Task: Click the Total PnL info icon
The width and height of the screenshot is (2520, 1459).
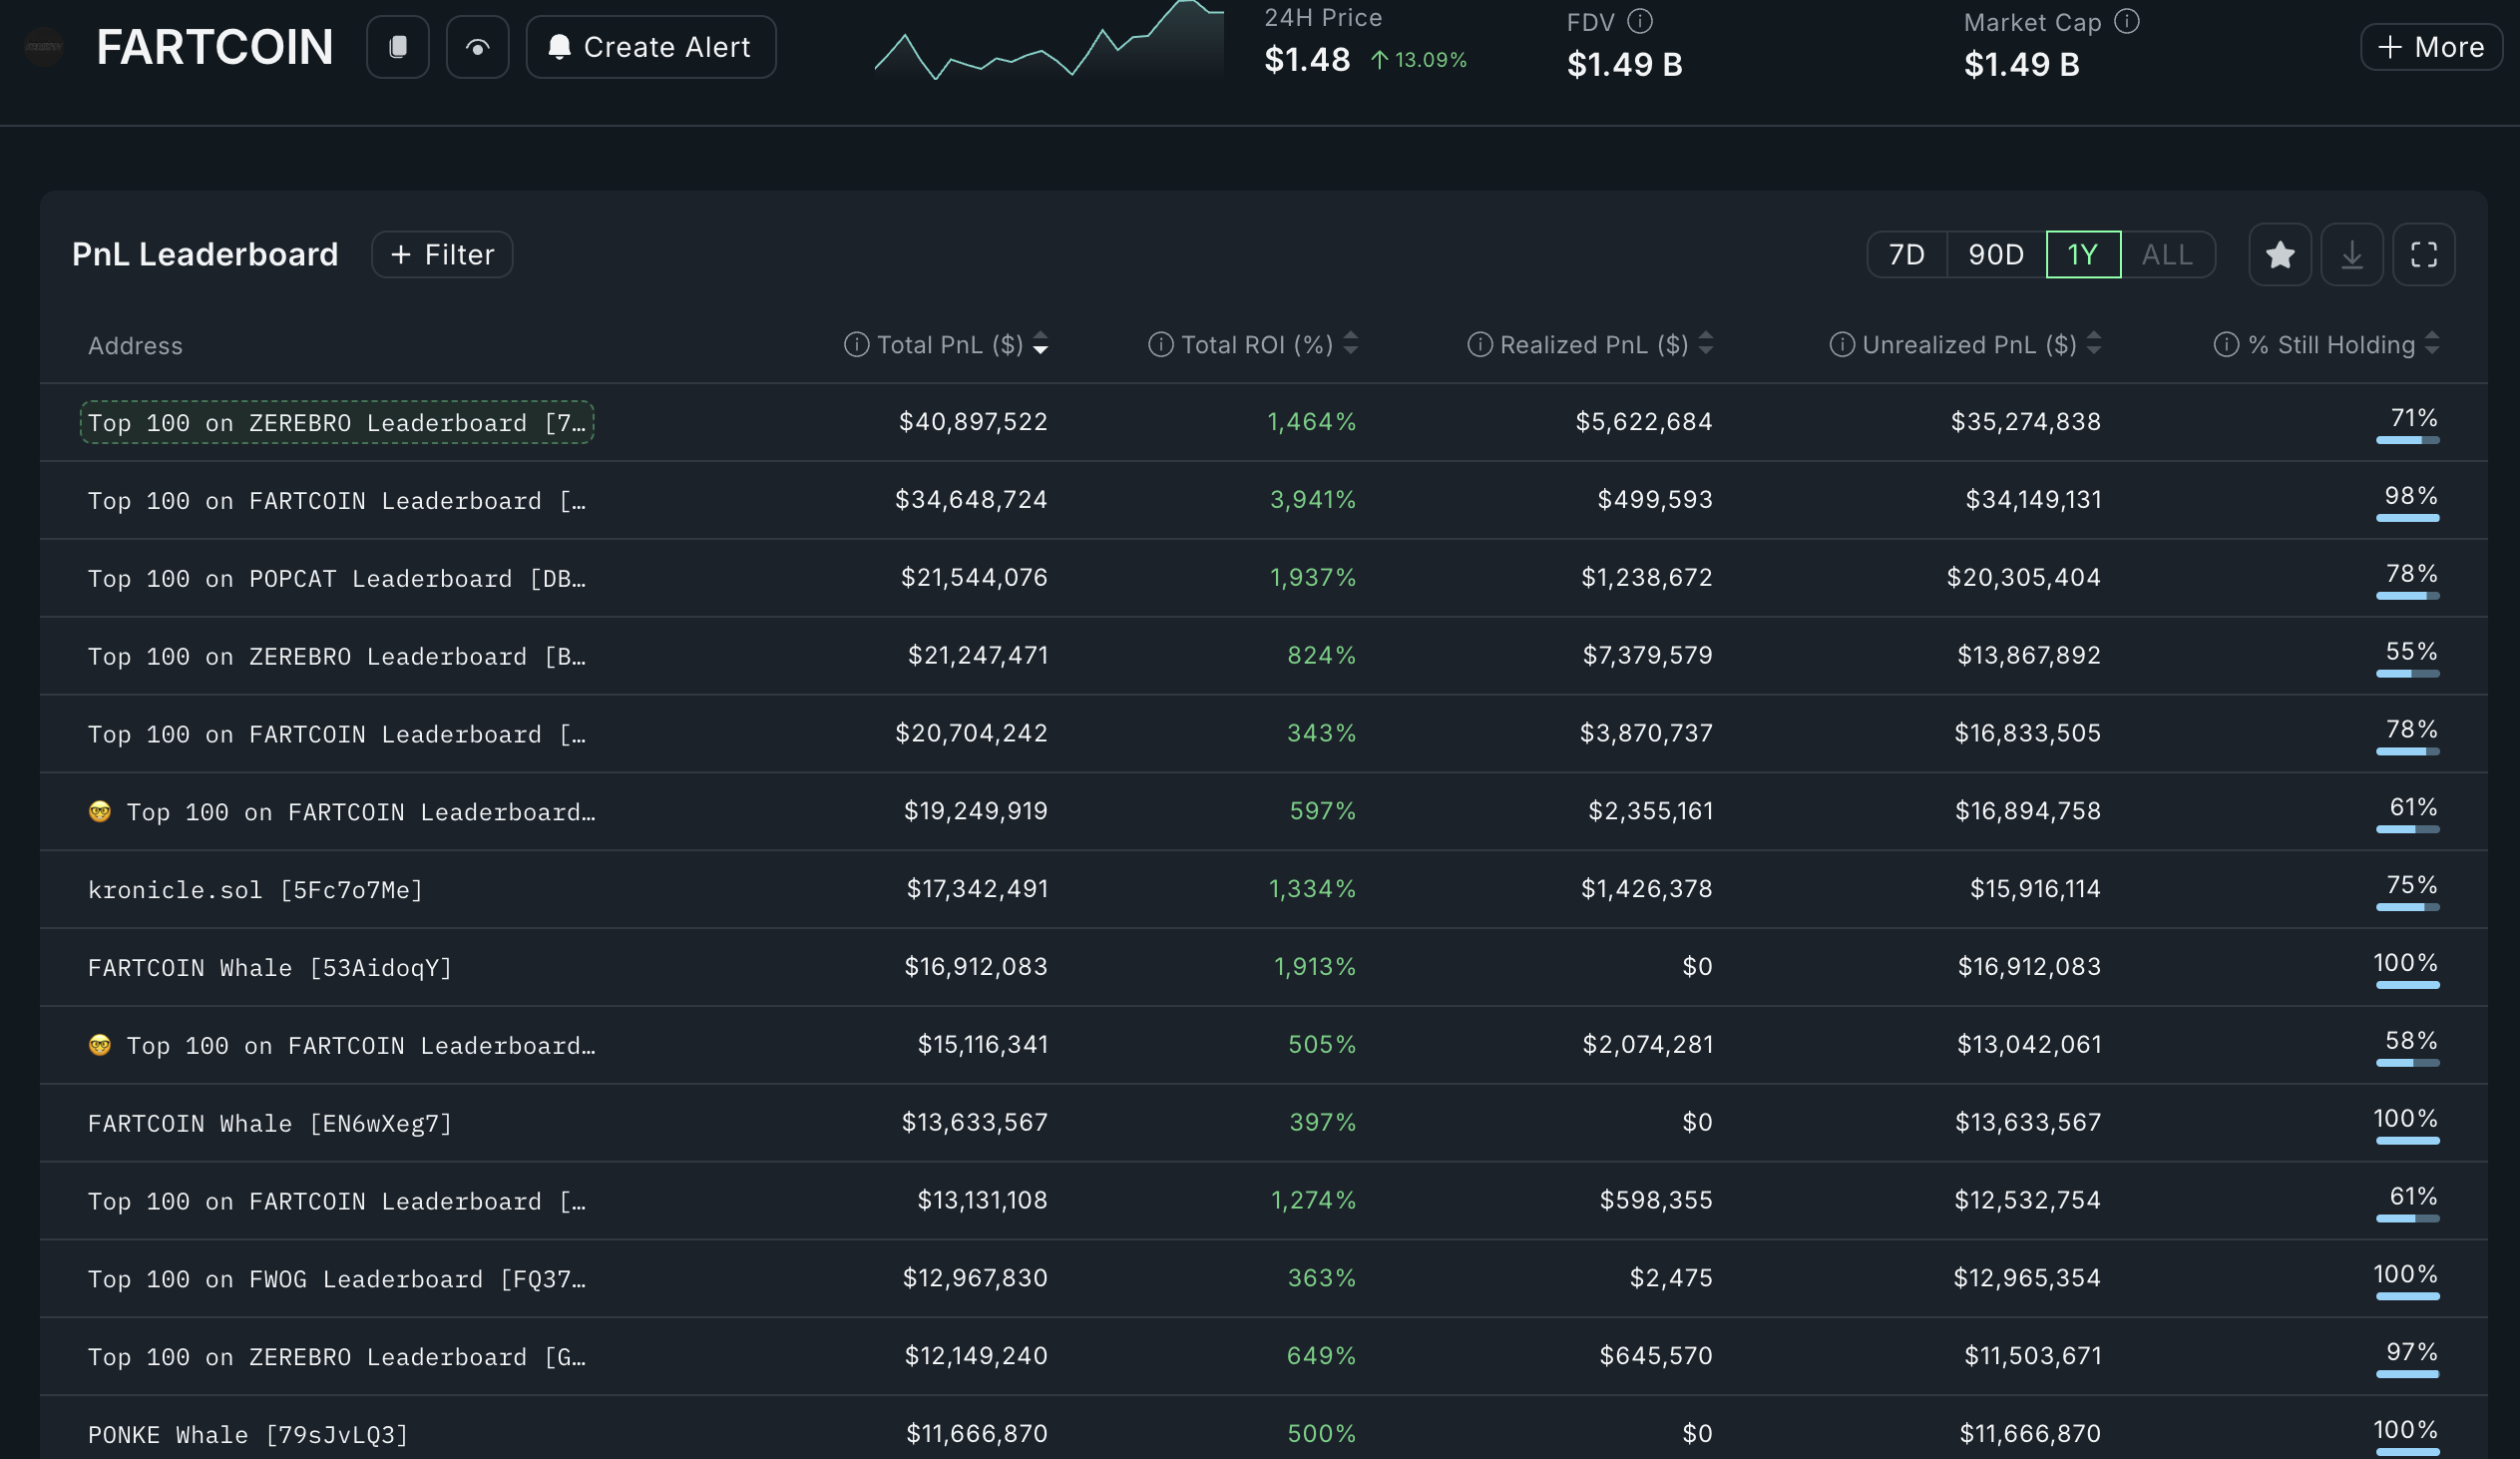Action: (x=856, y=345)
